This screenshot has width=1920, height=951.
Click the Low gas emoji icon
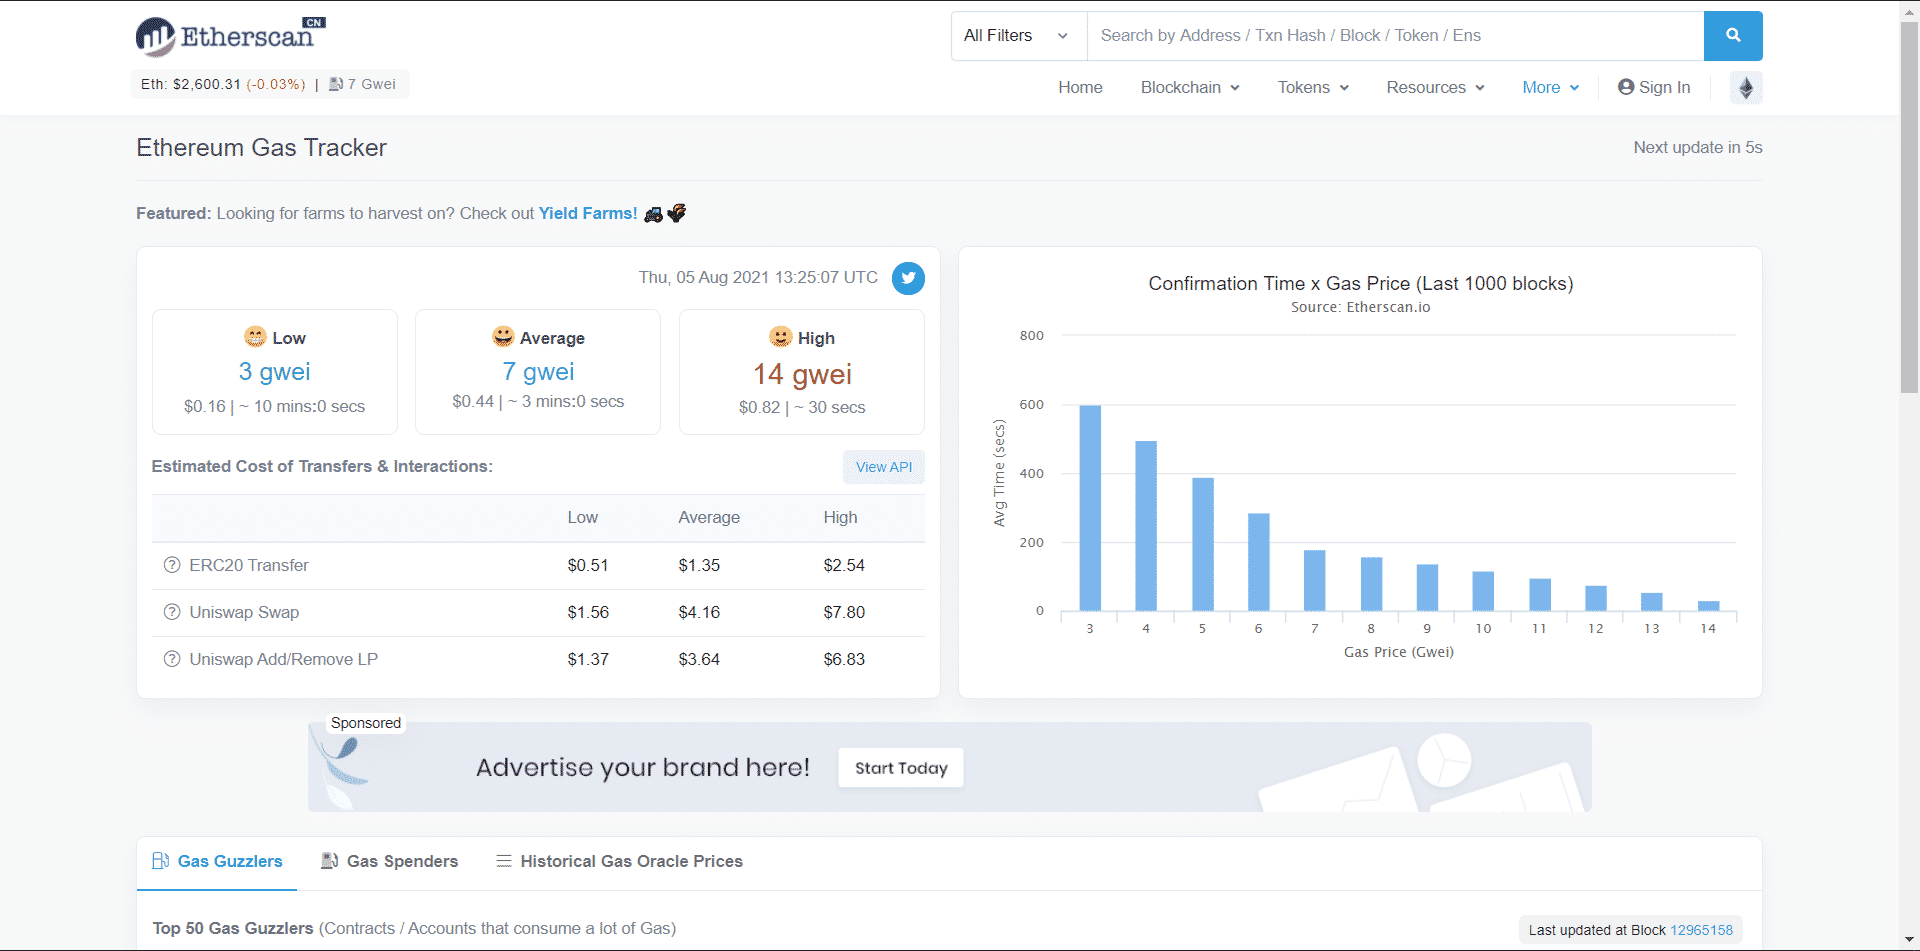click(255, 337)
